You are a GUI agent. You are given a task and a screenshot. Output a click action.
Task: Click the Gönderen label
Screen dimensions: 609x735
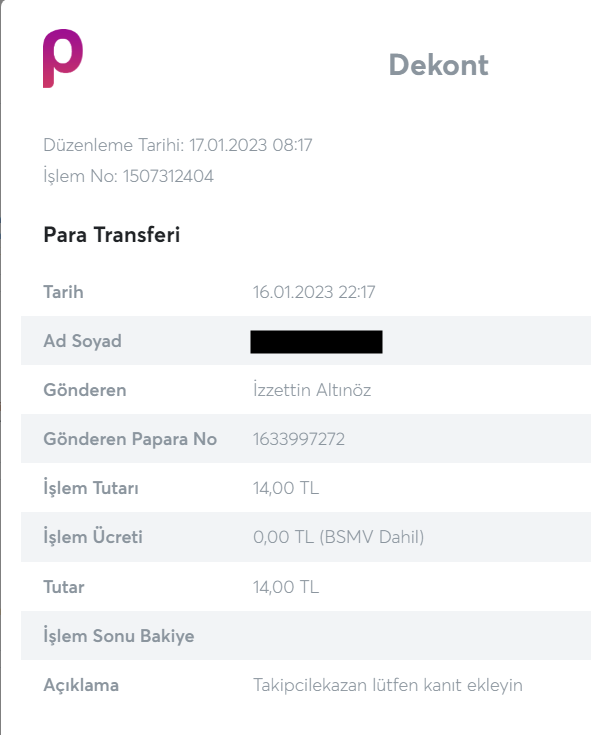[x=85, y=390]
